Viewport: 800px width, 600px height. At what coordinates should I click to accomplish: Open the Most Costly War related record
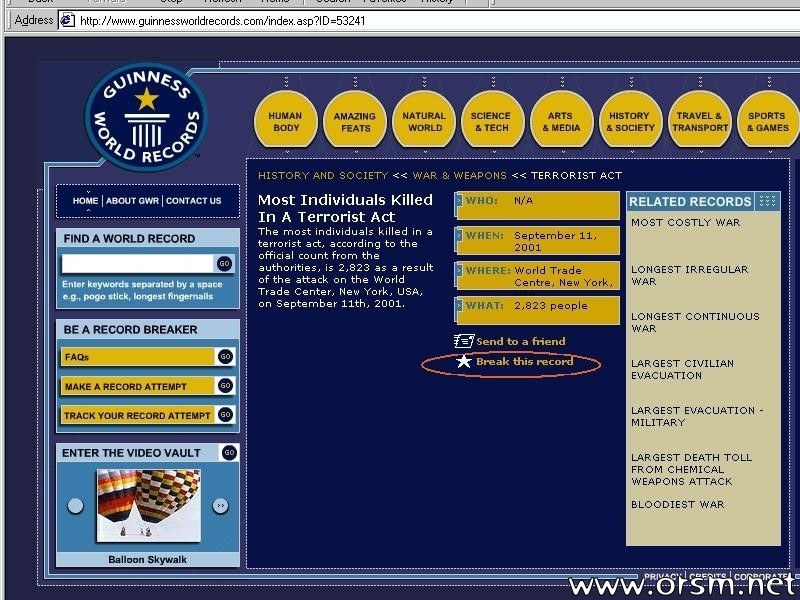[686, 222]
